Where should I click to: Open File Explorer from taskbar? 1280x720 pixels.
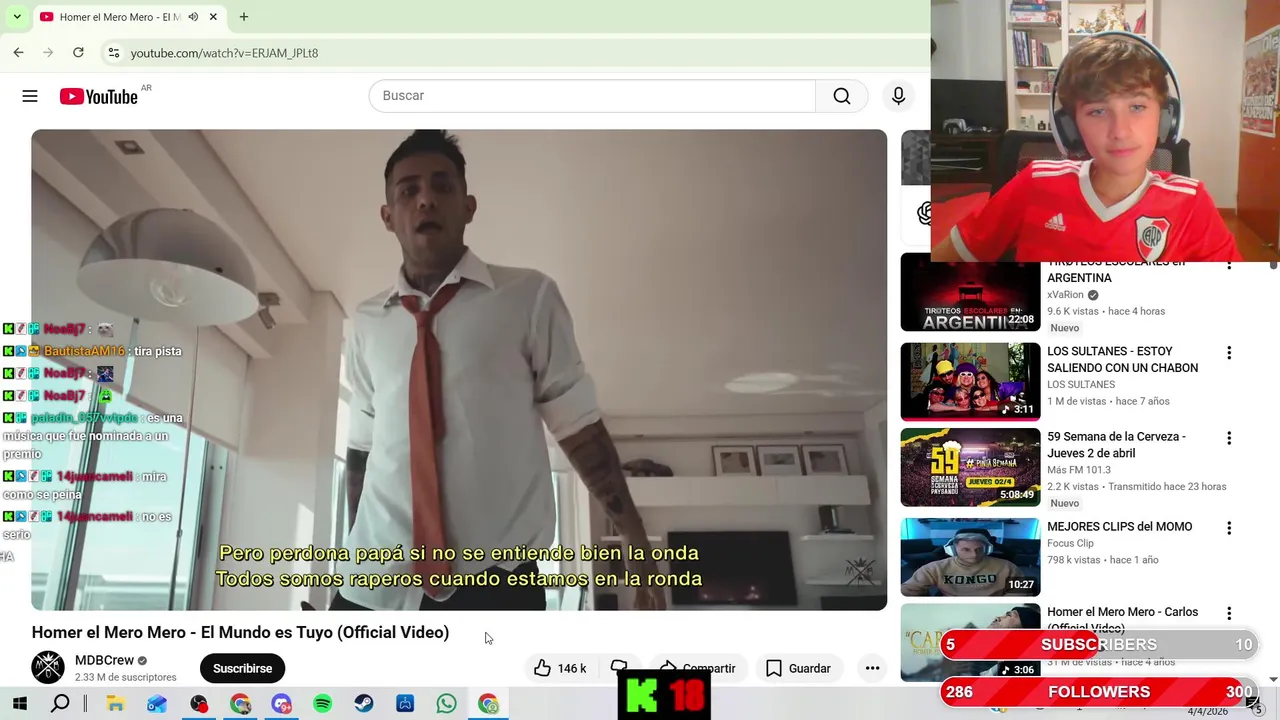coord(115,704)
